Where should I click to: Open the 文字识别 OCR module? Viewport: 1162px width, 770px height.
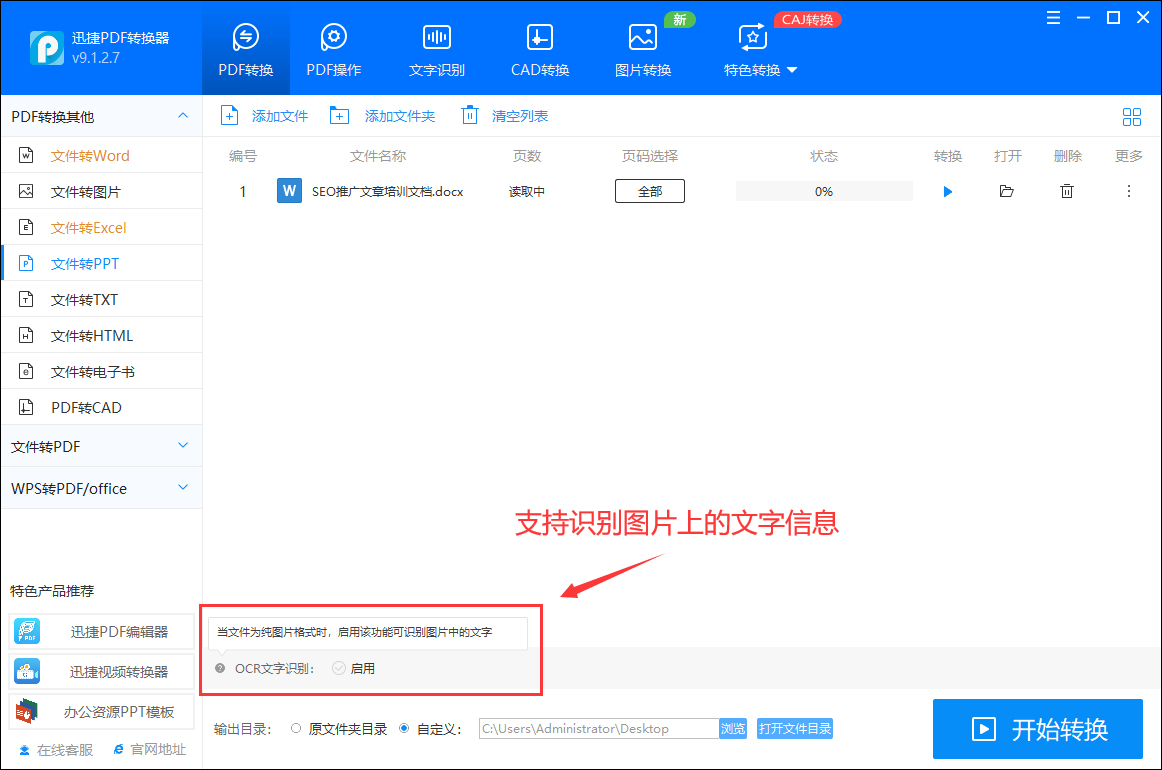[x=436, y=47]
